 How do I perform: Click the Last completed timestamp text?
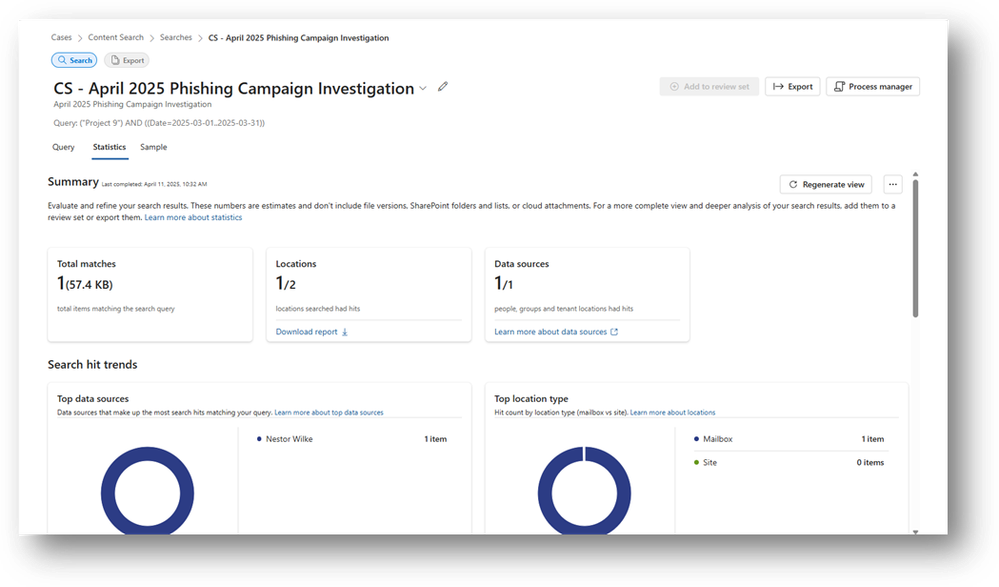coord(154,184)
